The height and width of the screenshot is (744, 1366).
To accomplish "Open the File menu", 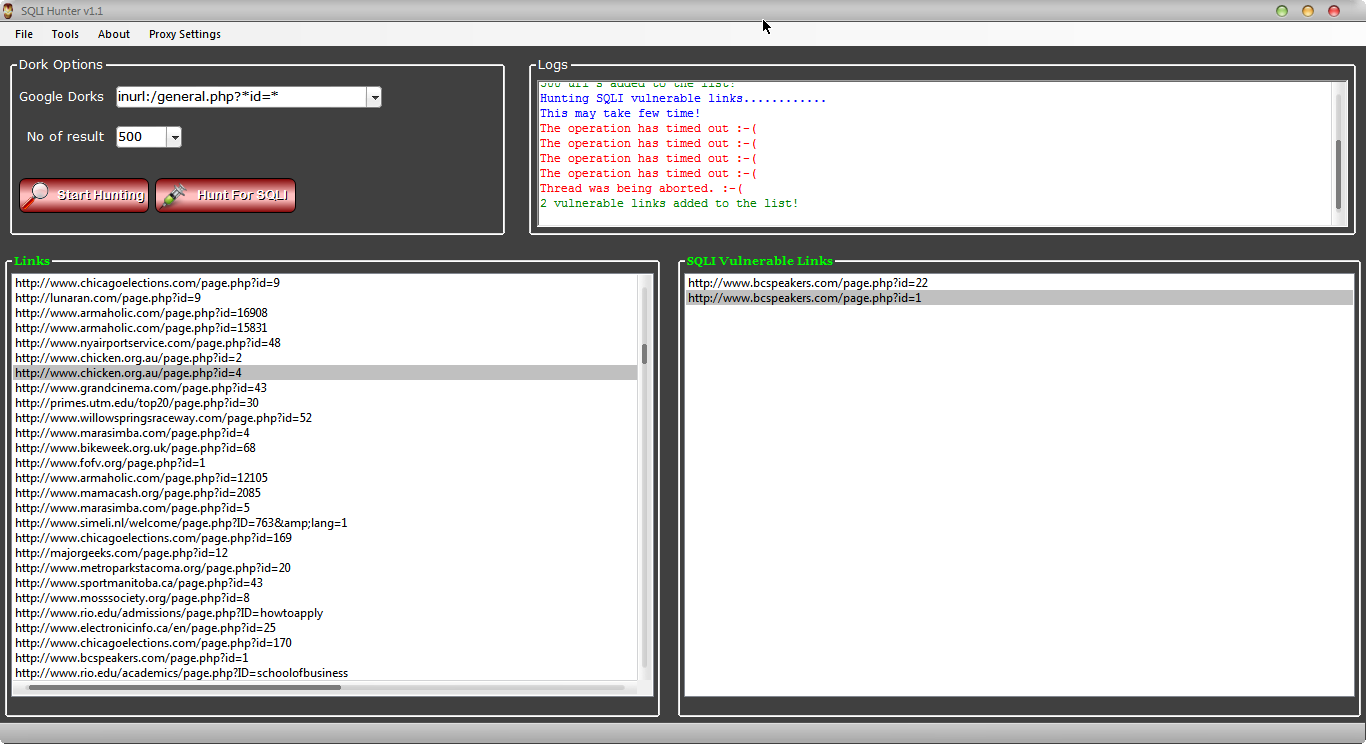I will click(24, 34).
